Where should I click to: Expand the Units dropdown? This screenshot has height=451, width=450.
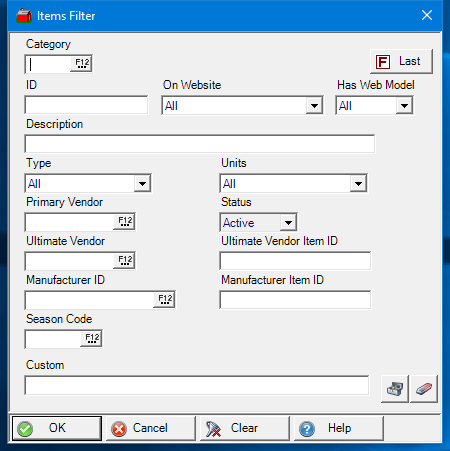(358, 183)
